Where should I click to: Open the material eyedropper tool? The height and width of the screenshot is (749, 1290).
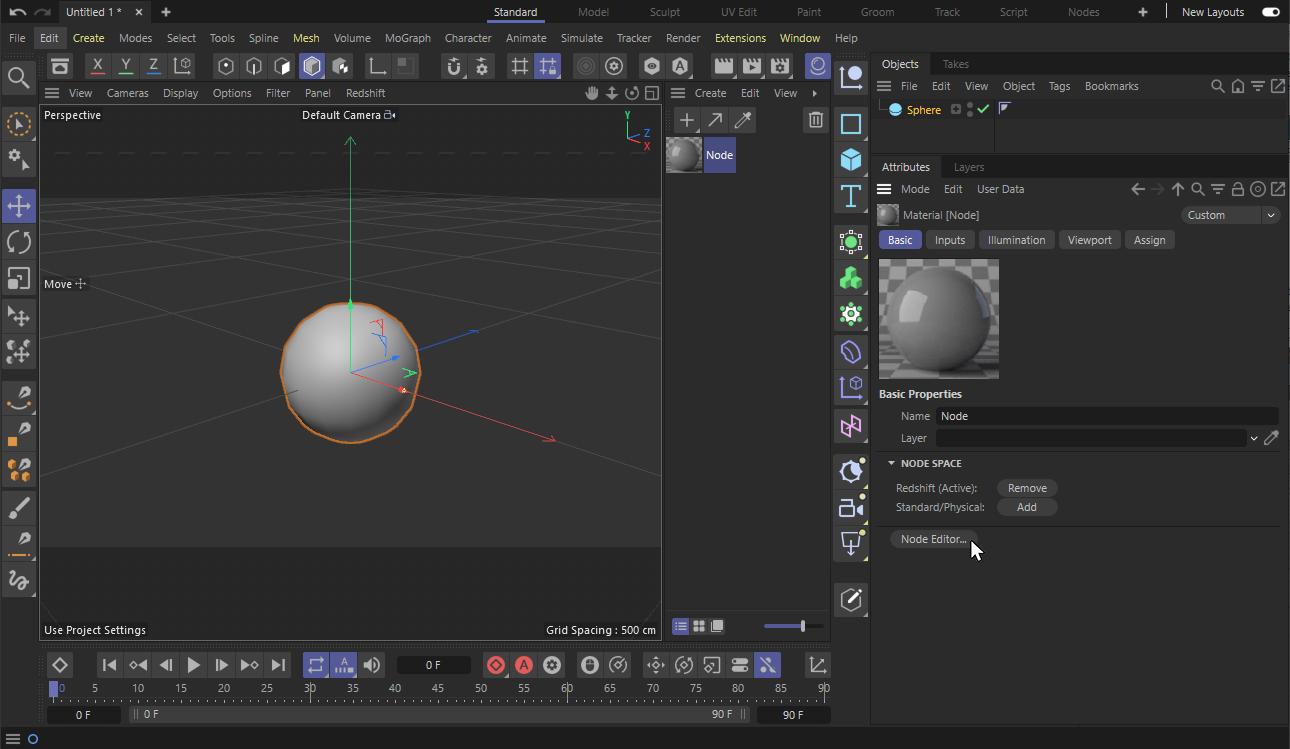coord(743,120)
